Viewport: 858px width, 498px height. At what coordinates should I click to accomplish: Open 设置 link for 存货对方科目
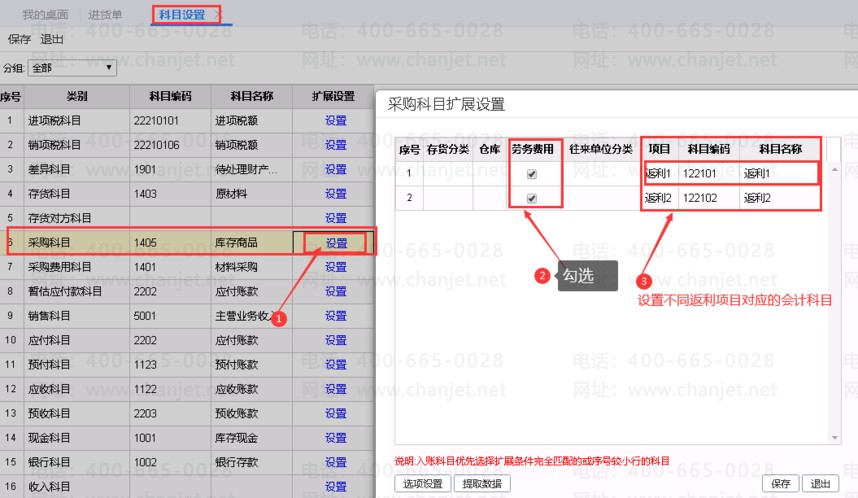[x=335, y=218]
